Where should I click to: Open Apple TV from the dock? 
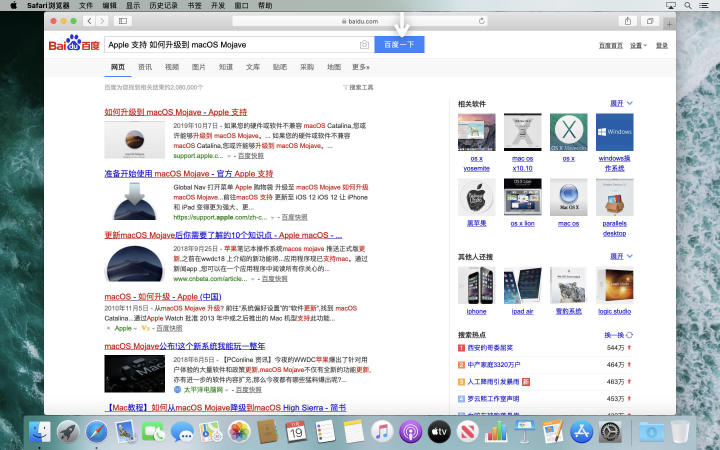tap(439, 432)
